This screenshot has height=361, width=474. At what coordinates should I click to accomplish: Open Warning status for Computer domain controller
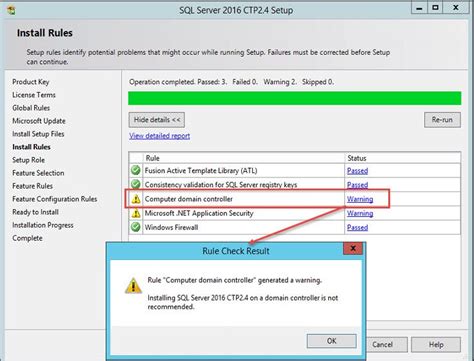pos(360,199)
